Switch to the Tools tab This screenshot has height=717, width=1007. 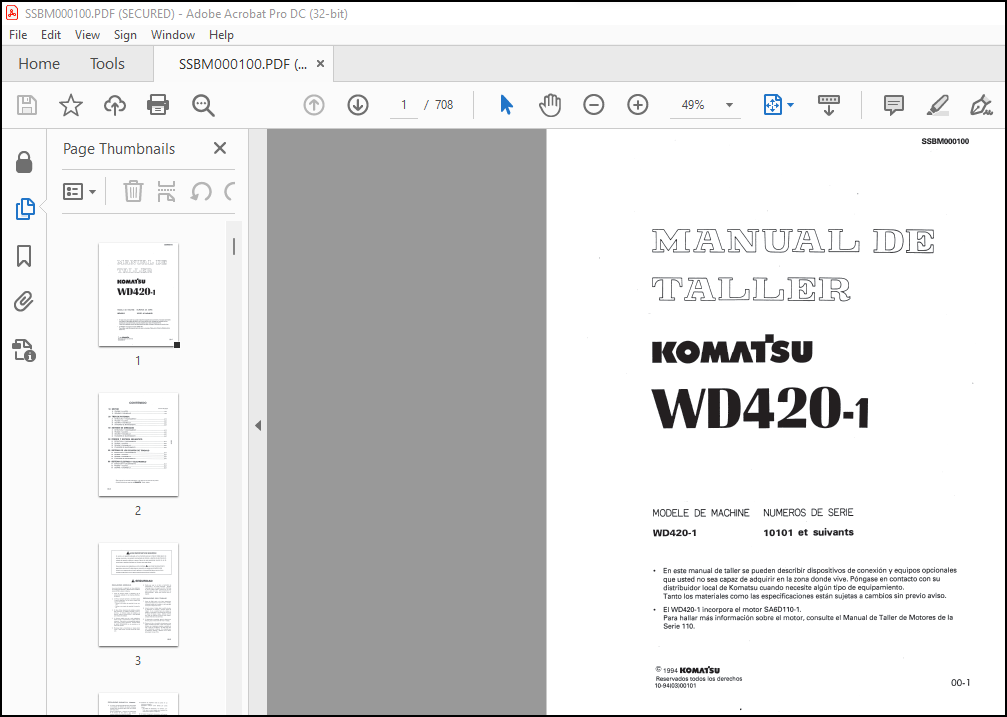[x=107, y=64]
